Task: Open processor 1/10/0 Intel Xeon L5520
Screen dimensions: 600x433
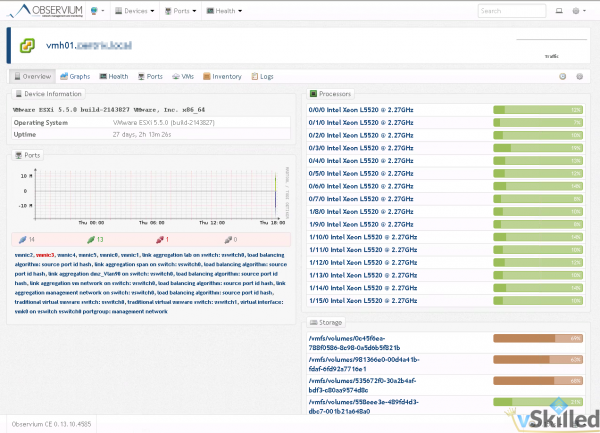Action: (363, 237)
